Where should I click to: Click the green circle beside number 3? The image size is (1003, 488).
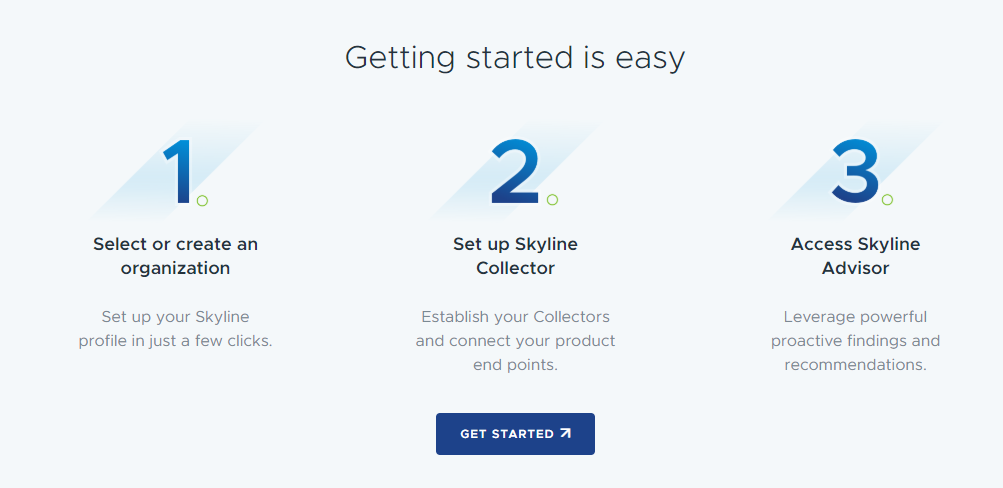[887, 200]
